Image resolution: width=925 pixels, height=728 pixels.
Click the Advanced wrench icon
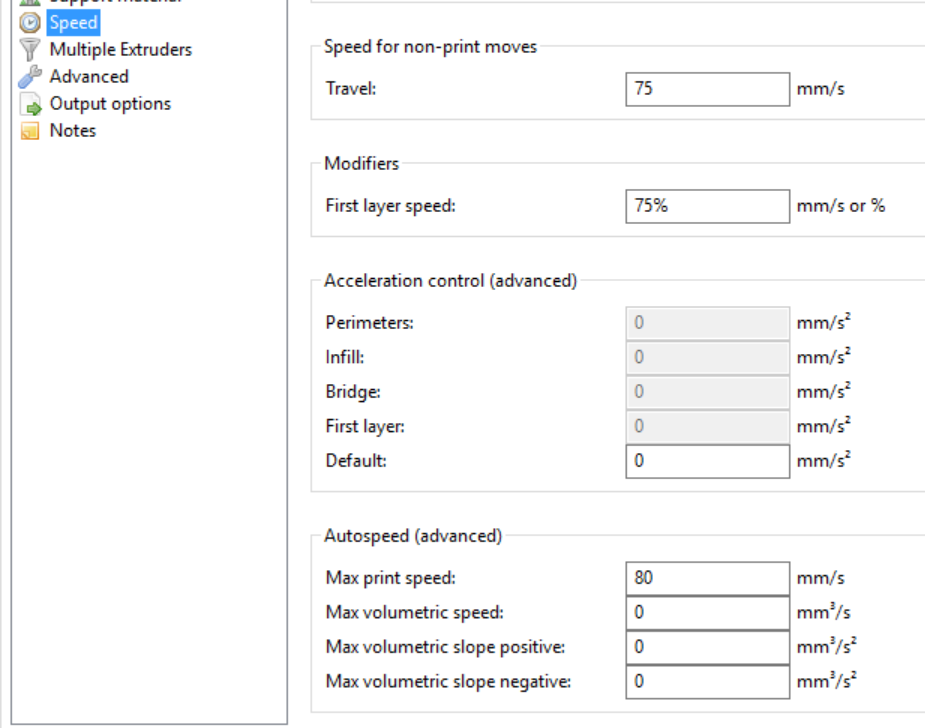click(x=30, y=77)
